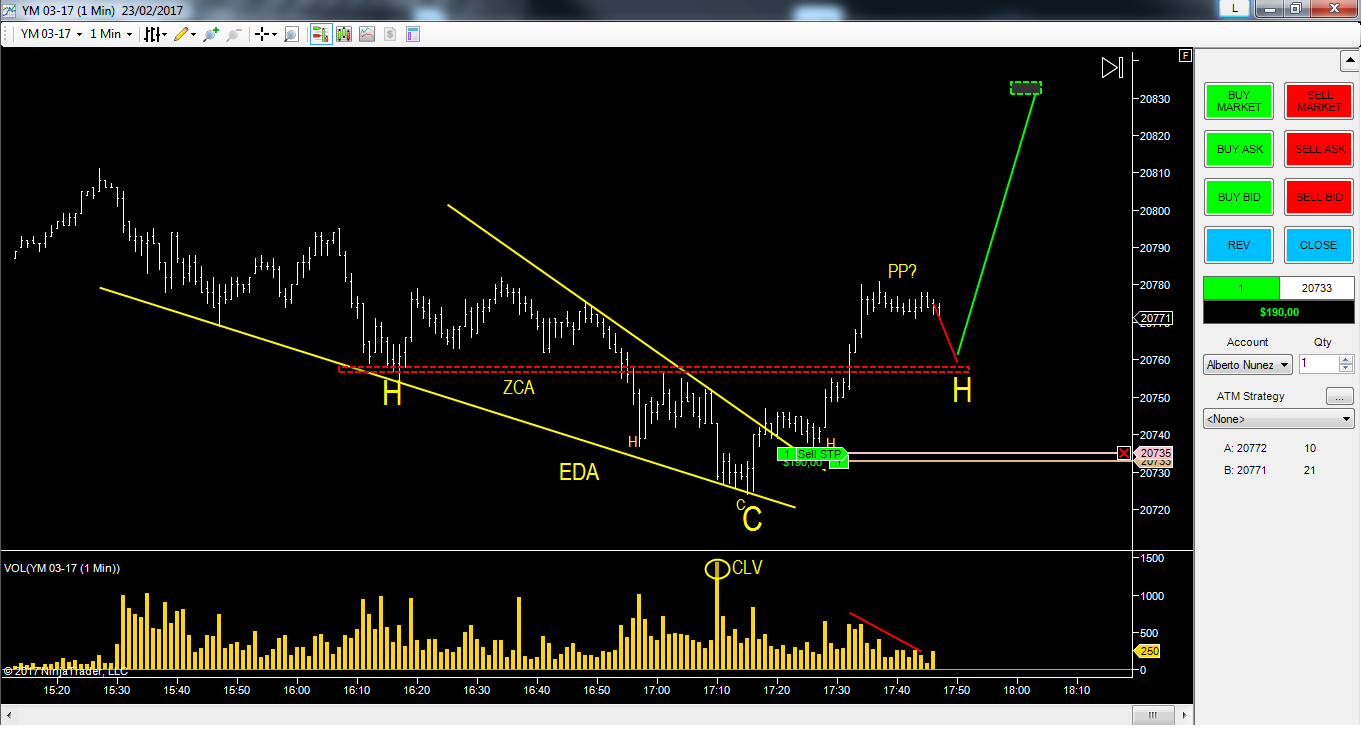Toggle the F fixed-scale marker on price axis
This screenshot has width=1361, height=736.
pyautogui.click(x=1185, y=56)
